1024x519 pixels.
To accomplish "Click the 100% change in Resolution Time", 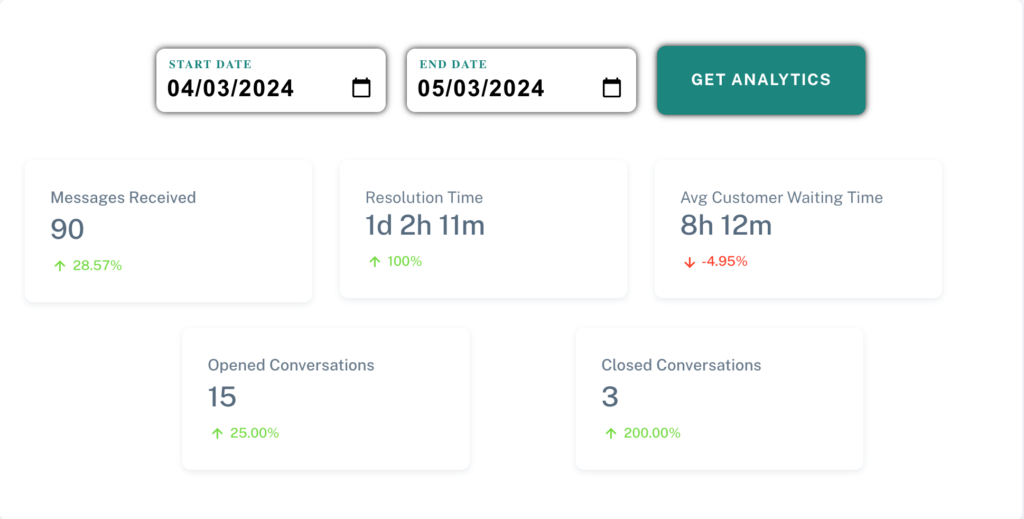I will point(405,261).
